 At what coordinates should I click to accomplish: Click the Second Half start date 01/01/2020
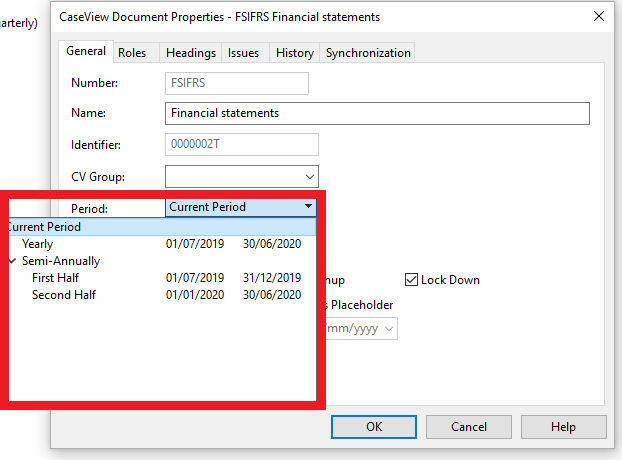click(195, 295)
